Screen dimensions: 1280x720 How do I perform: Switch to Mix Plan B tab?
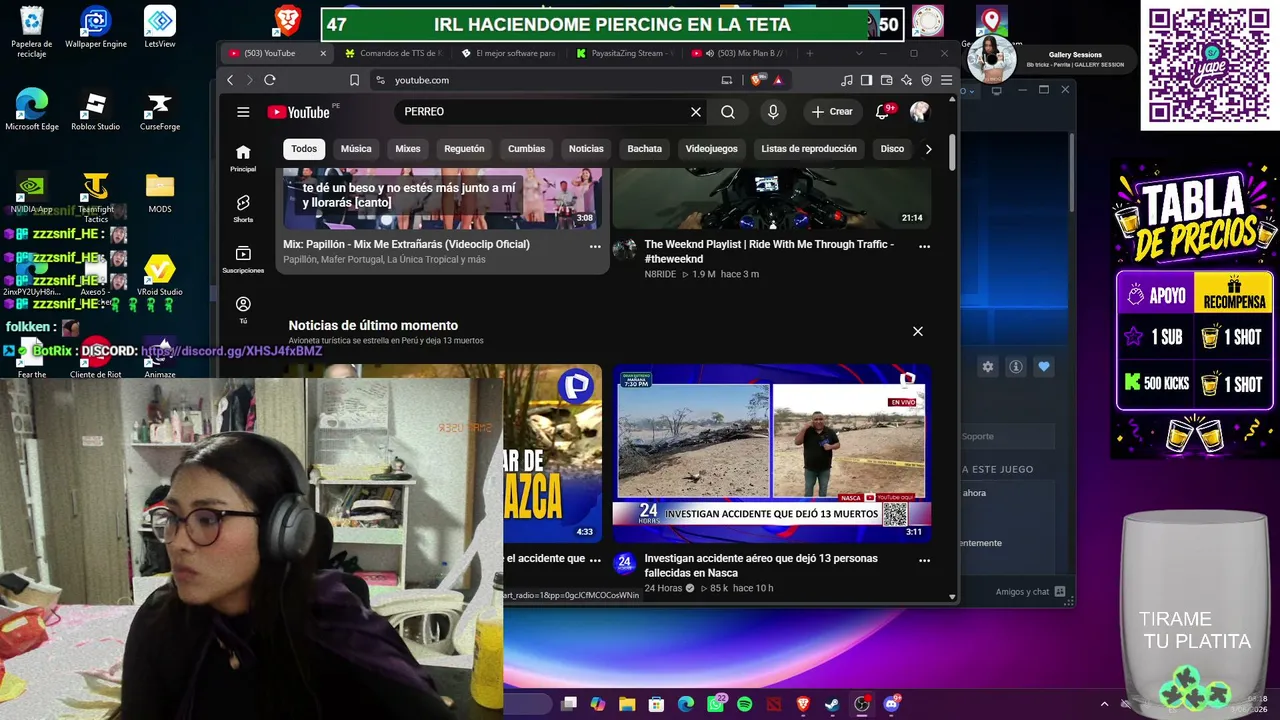[741, 53]
